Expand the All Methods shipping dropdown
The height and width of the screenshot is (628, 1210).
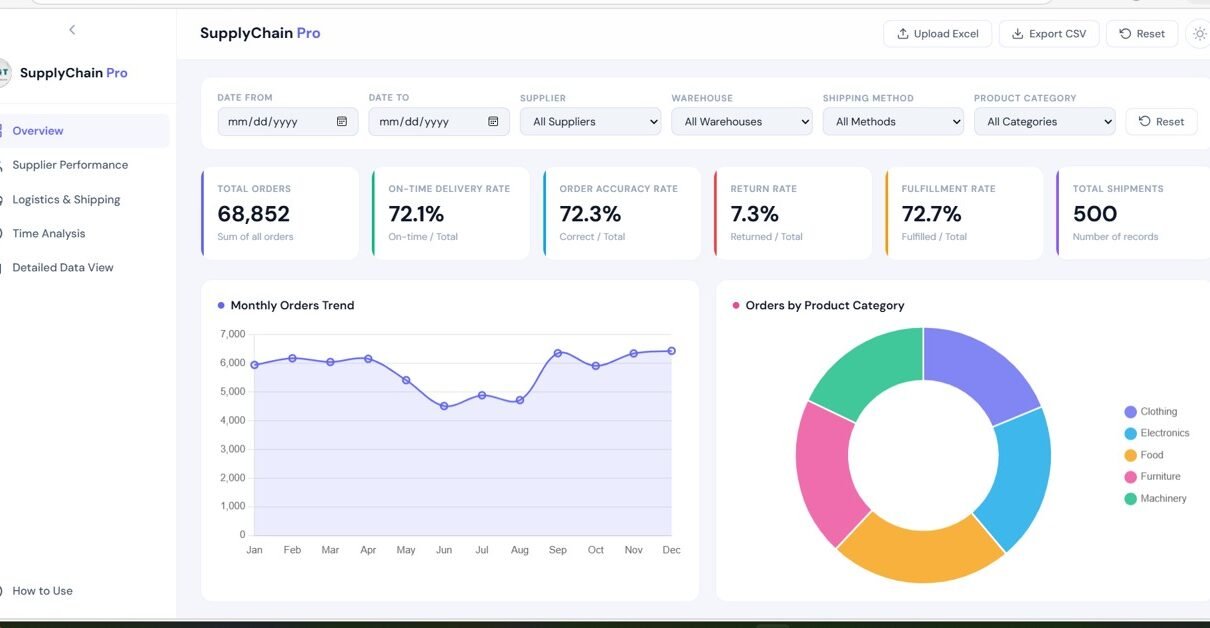[x=893, y=122]
